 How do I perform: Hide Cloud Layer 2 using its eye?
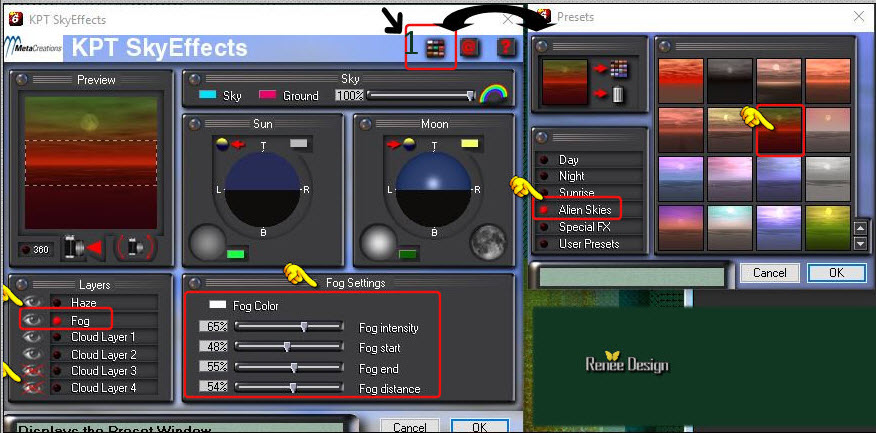coord(34,354)
